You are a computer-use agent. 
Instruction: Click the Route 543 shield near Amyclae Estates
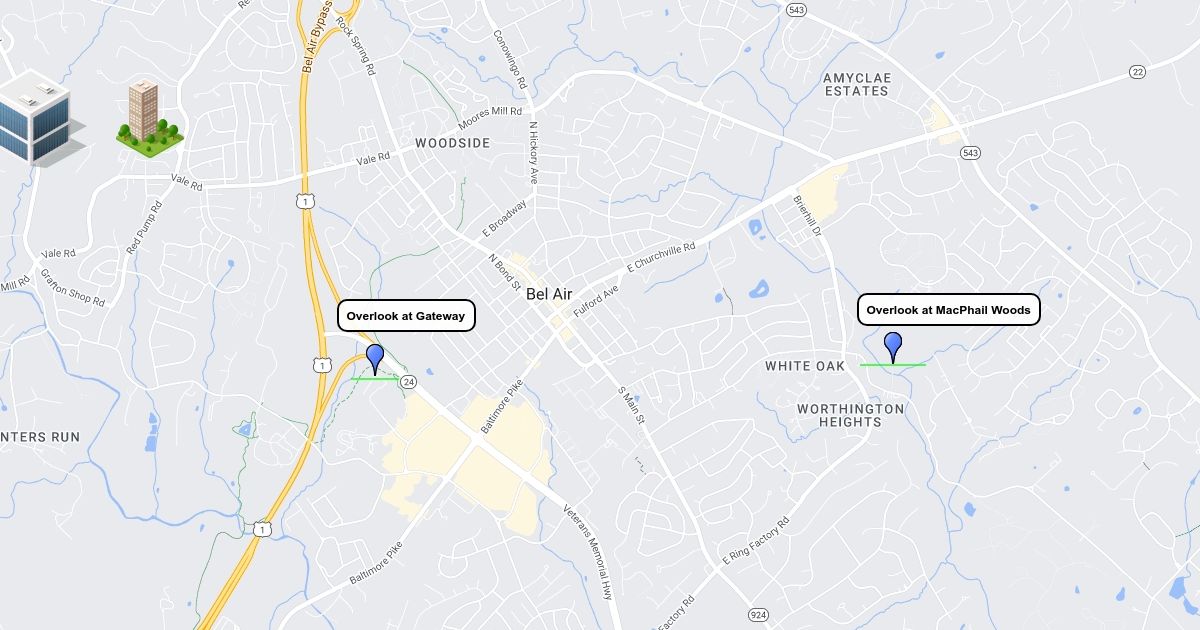tap(969, 152)
